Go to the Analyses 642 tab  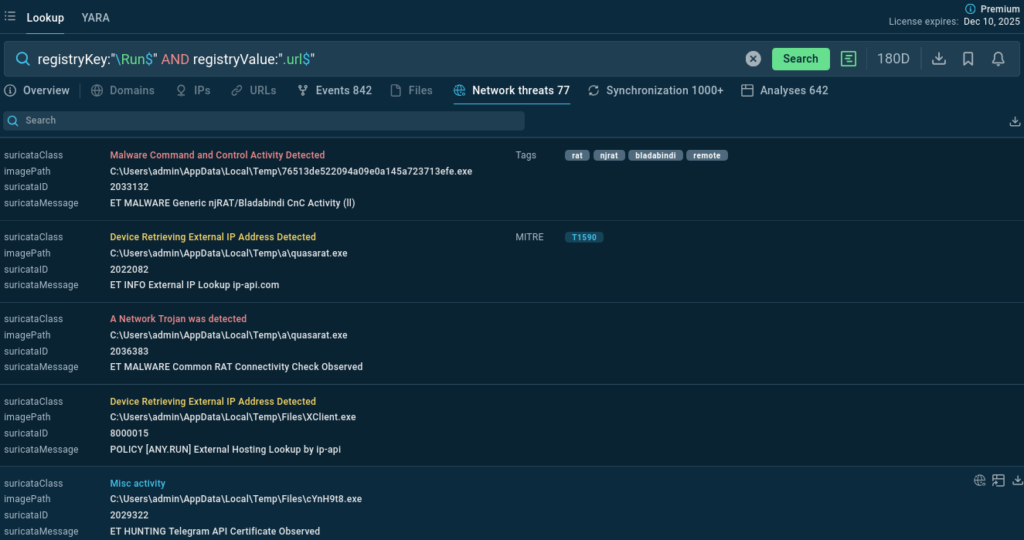click(x=784, y=90)
